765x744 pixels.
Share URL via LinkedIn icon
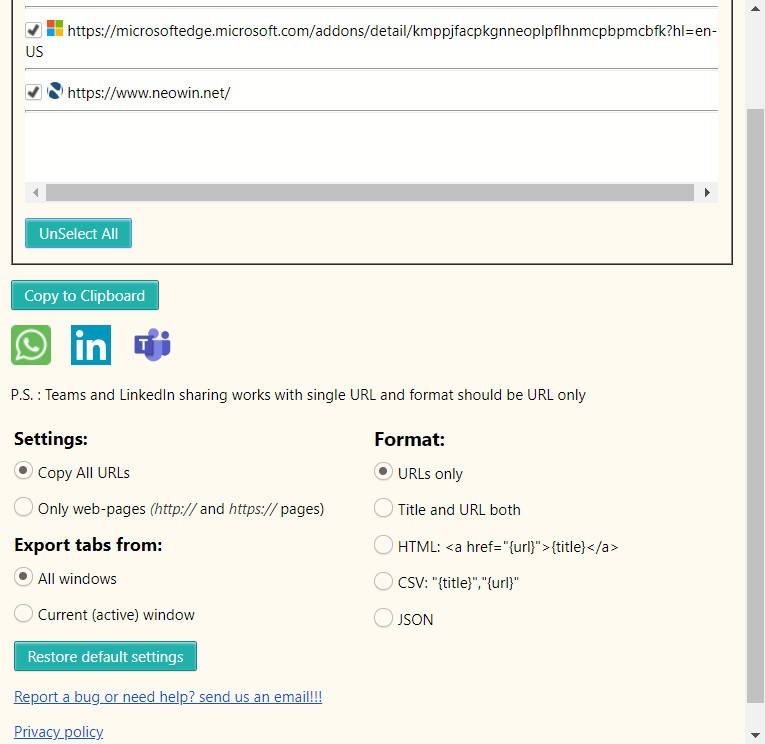(91, 345)
